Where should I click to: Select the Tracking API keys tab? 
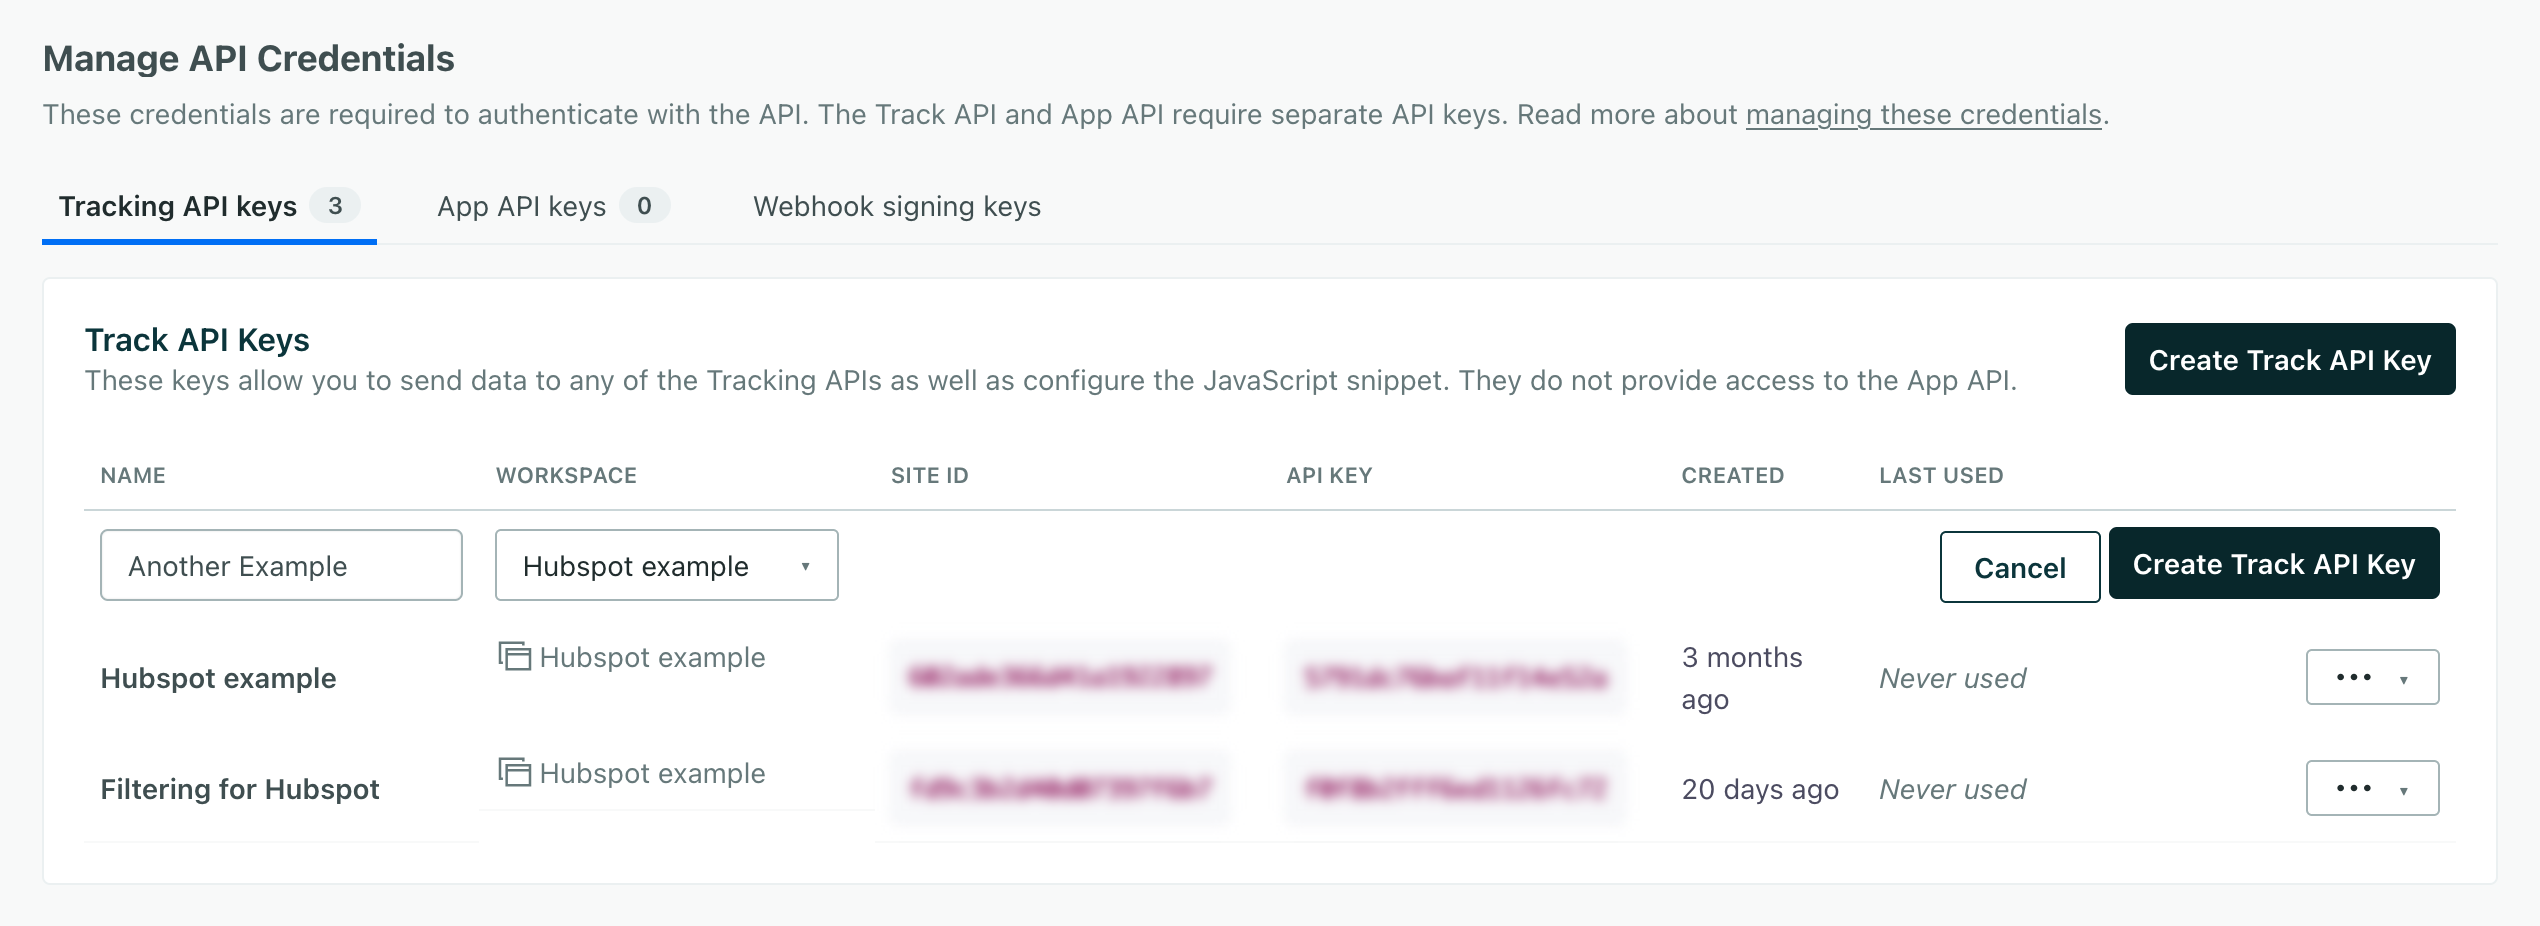coord(177,206)
